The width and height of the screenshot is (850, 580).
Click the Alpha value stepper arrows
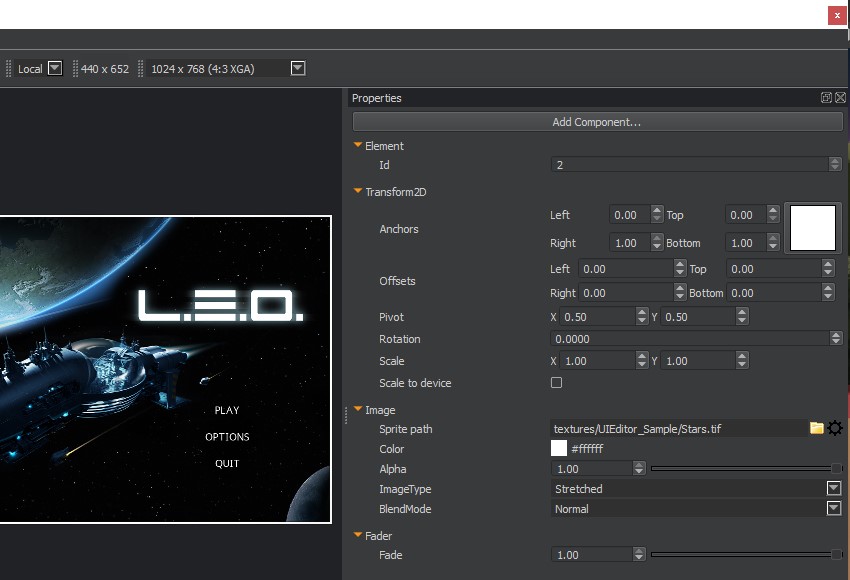click(x=639, y=469)
